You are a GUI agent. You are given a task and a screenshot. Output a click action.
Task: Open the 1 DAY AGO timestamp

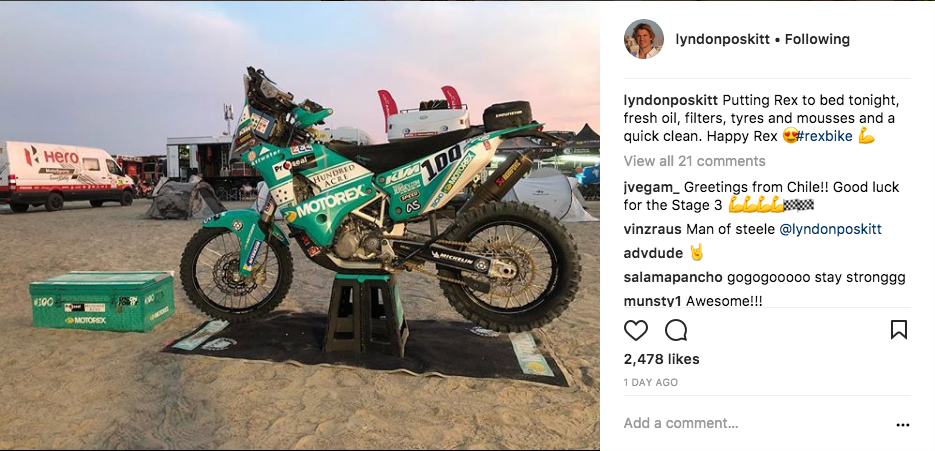[651, 383]
